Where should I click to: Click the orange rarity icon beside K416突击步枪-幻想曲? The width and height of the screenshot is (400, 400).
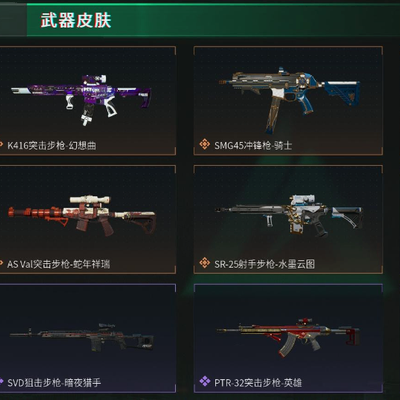(x=1, y=145)
